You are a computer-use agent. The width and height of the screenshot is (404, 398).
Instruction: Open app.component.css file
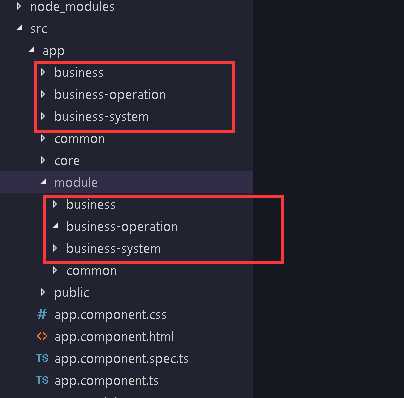click(110, 315)
